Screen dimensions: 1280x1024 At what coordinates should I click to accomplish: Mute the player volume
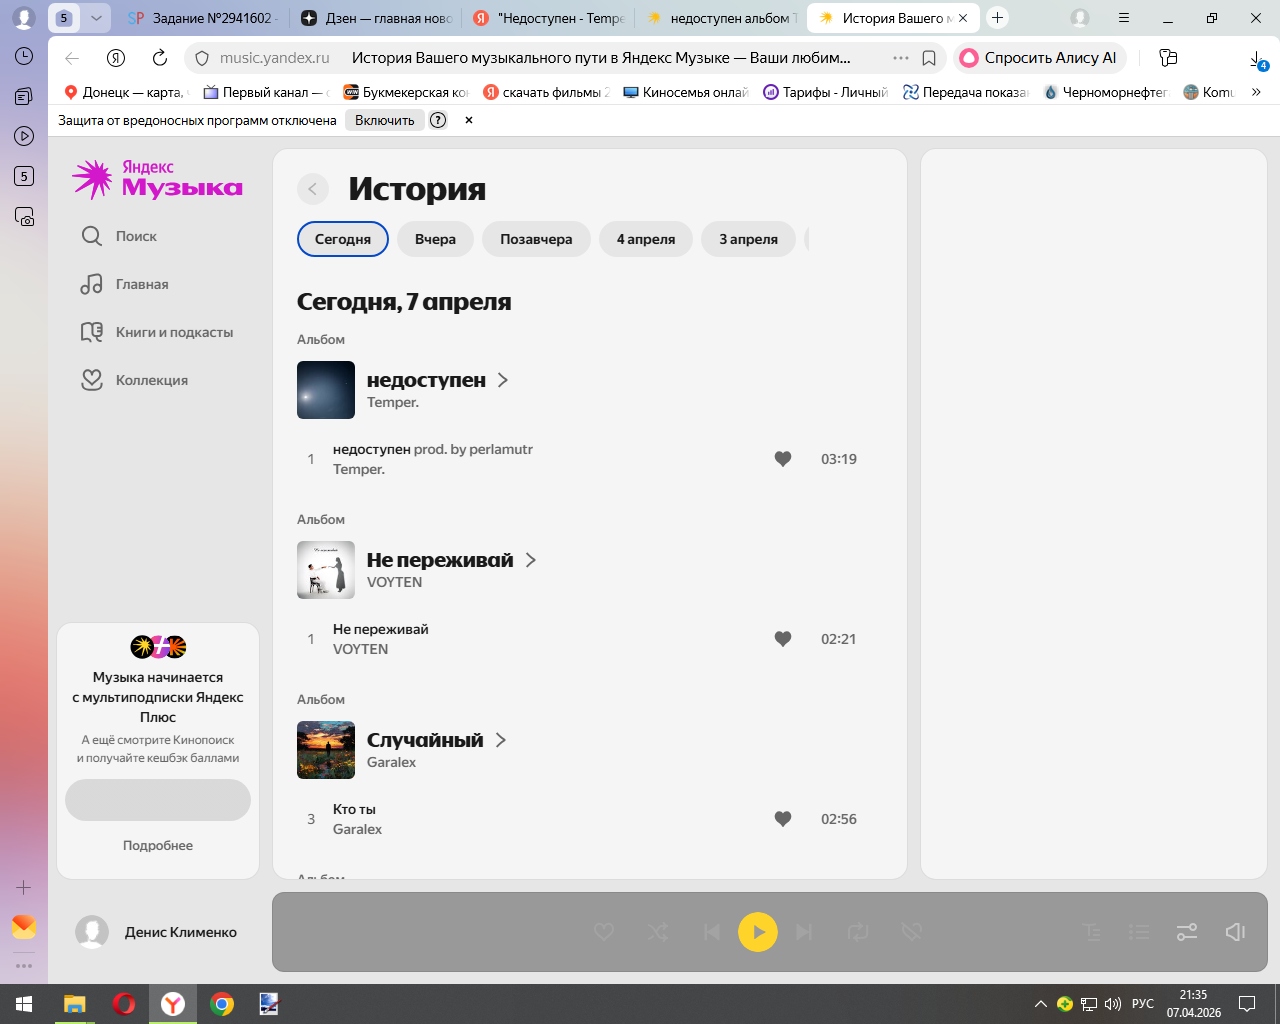click(1235, 932)
